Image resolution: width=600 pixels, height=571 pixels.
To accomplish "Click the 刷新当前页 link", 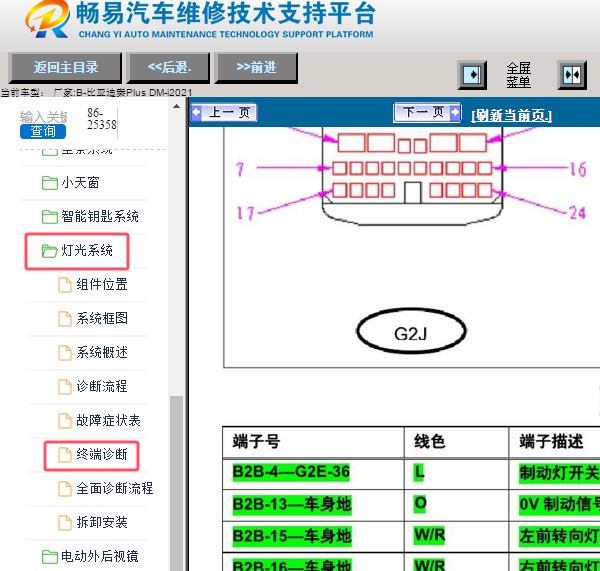I will 511,115.
